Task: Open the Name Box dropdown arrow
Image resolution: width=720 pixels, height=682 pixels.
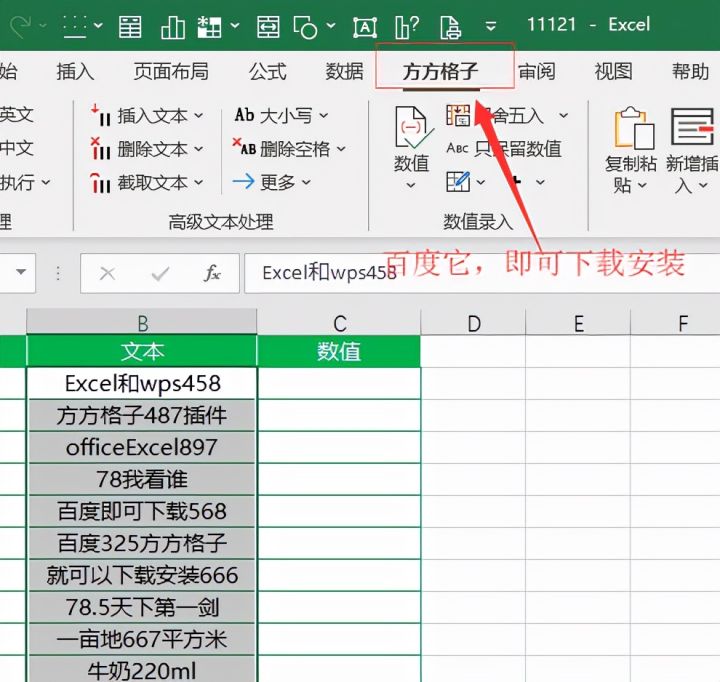Action: click(21, 272)
